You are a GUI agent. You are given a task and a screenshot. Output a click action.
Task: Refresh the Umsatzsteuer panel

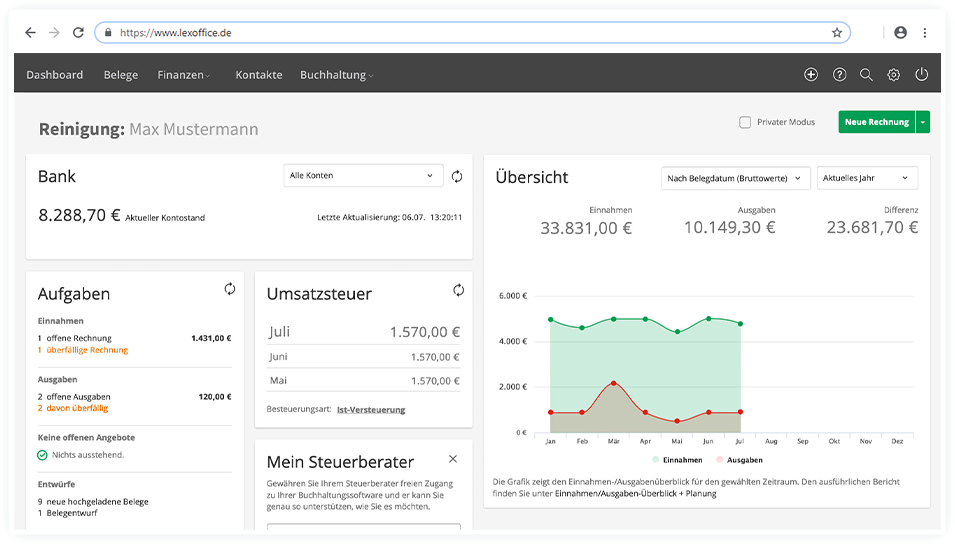click(x=458, y=290)
